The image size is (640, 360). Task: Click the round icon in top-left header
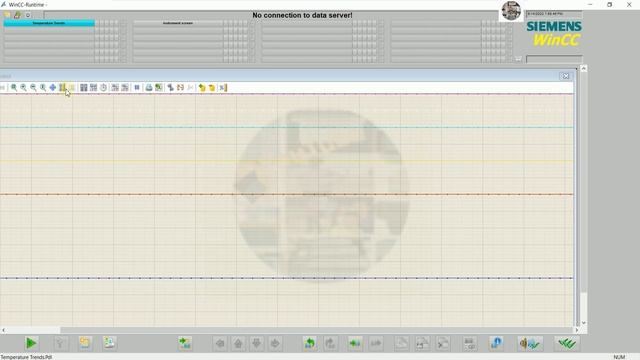(x=28, y=15)
